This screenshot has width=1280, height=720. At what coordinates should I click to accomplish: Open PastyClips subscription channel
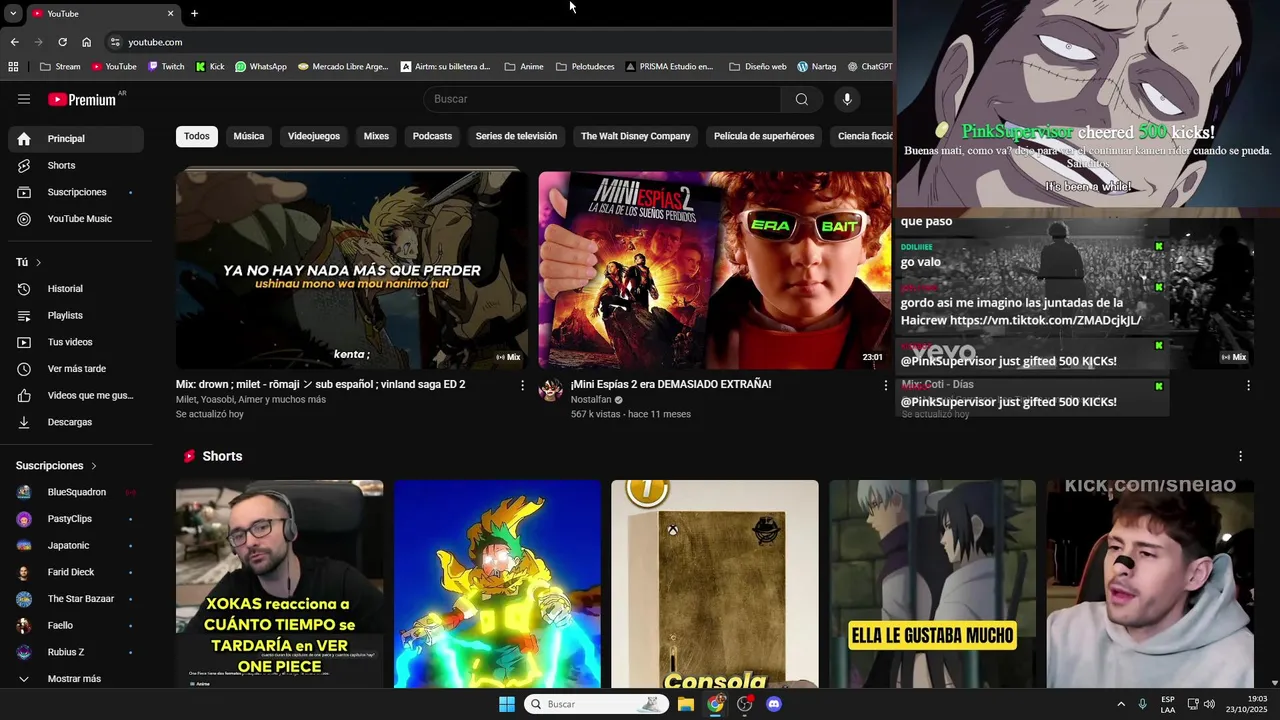[76, 519]
